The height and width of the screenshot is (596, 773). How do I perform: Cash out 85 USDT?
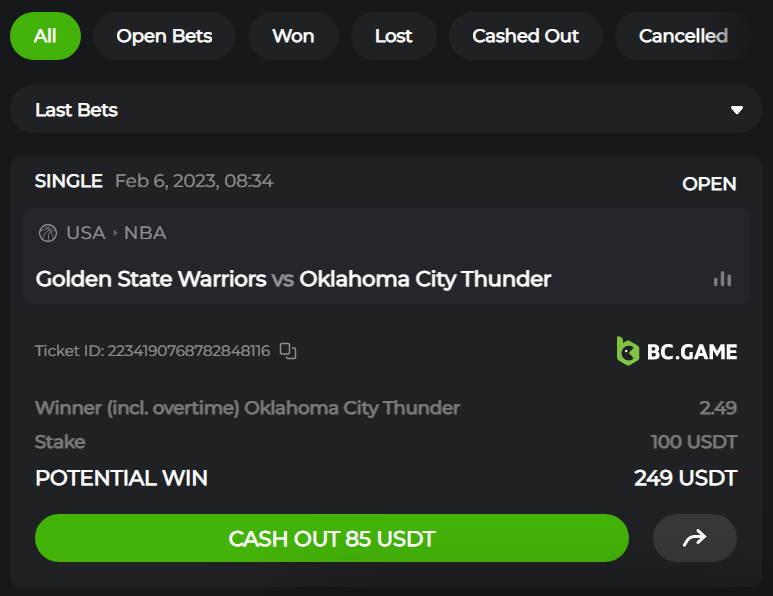pos(332,538)
